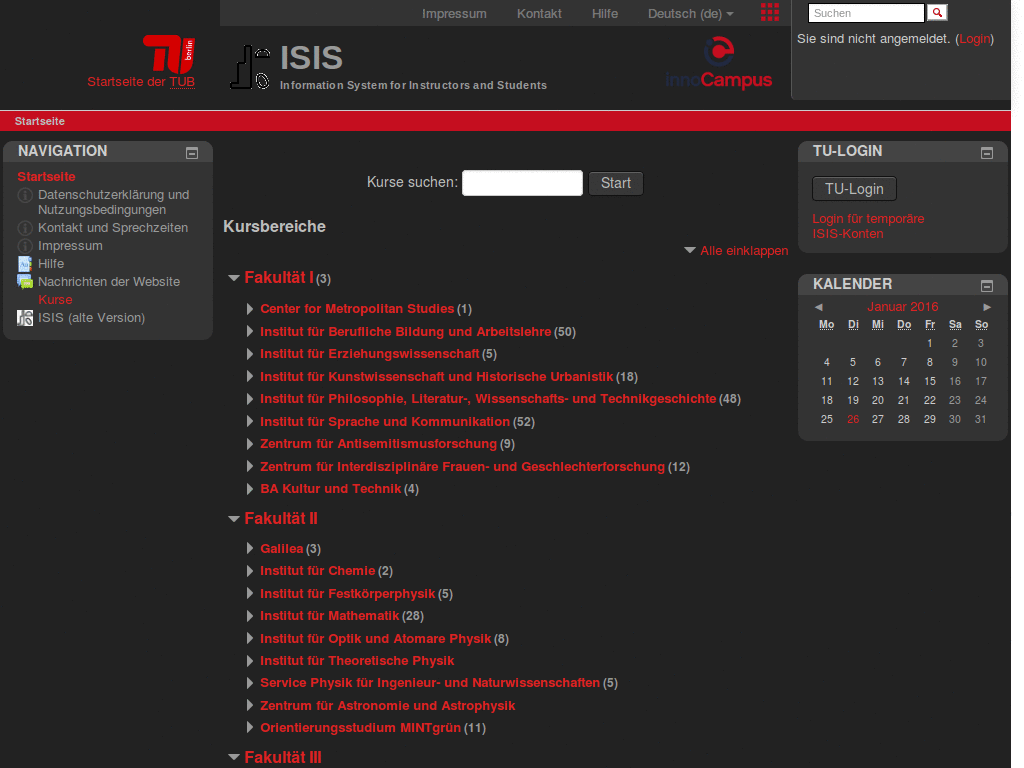
Task: Click the innoCampus logo
Action: click(718, 60)
